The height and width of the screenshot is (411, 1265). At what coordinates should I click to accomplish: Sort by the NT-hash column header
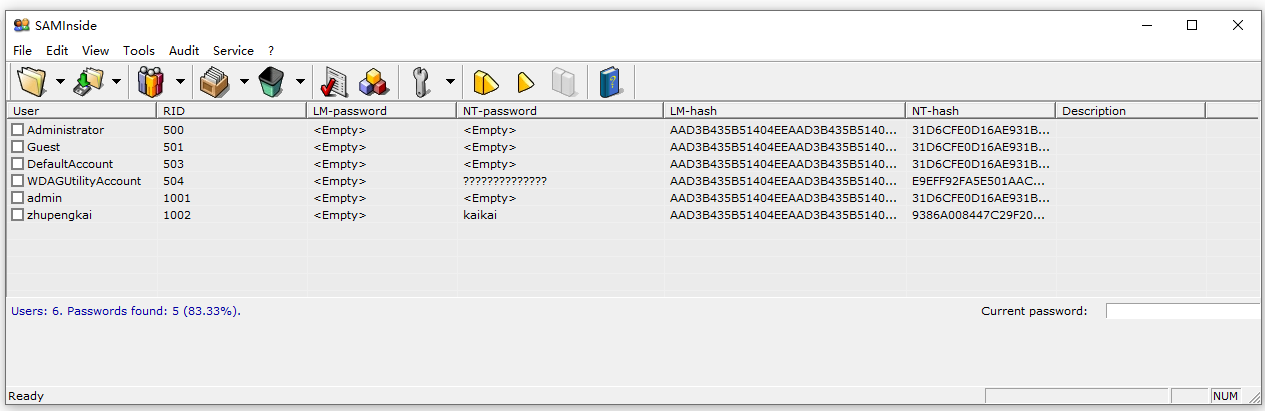pyautogui.click(x=980, y=111)
